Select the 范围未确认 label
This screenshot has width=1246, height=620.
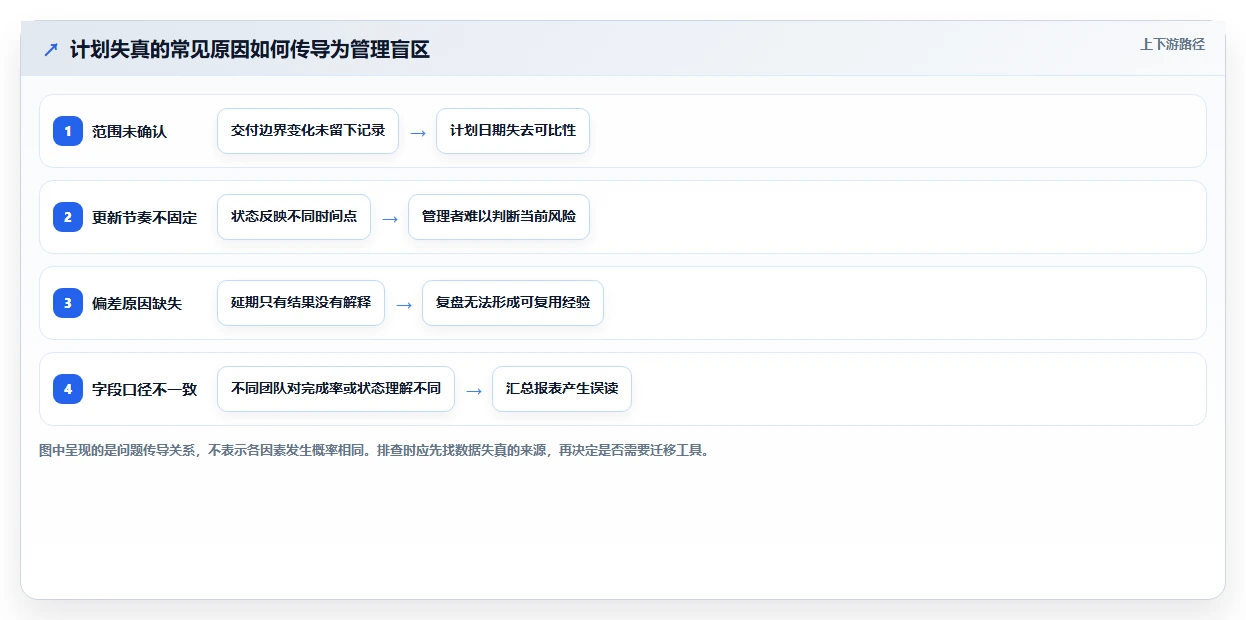(x=129, y=131)
